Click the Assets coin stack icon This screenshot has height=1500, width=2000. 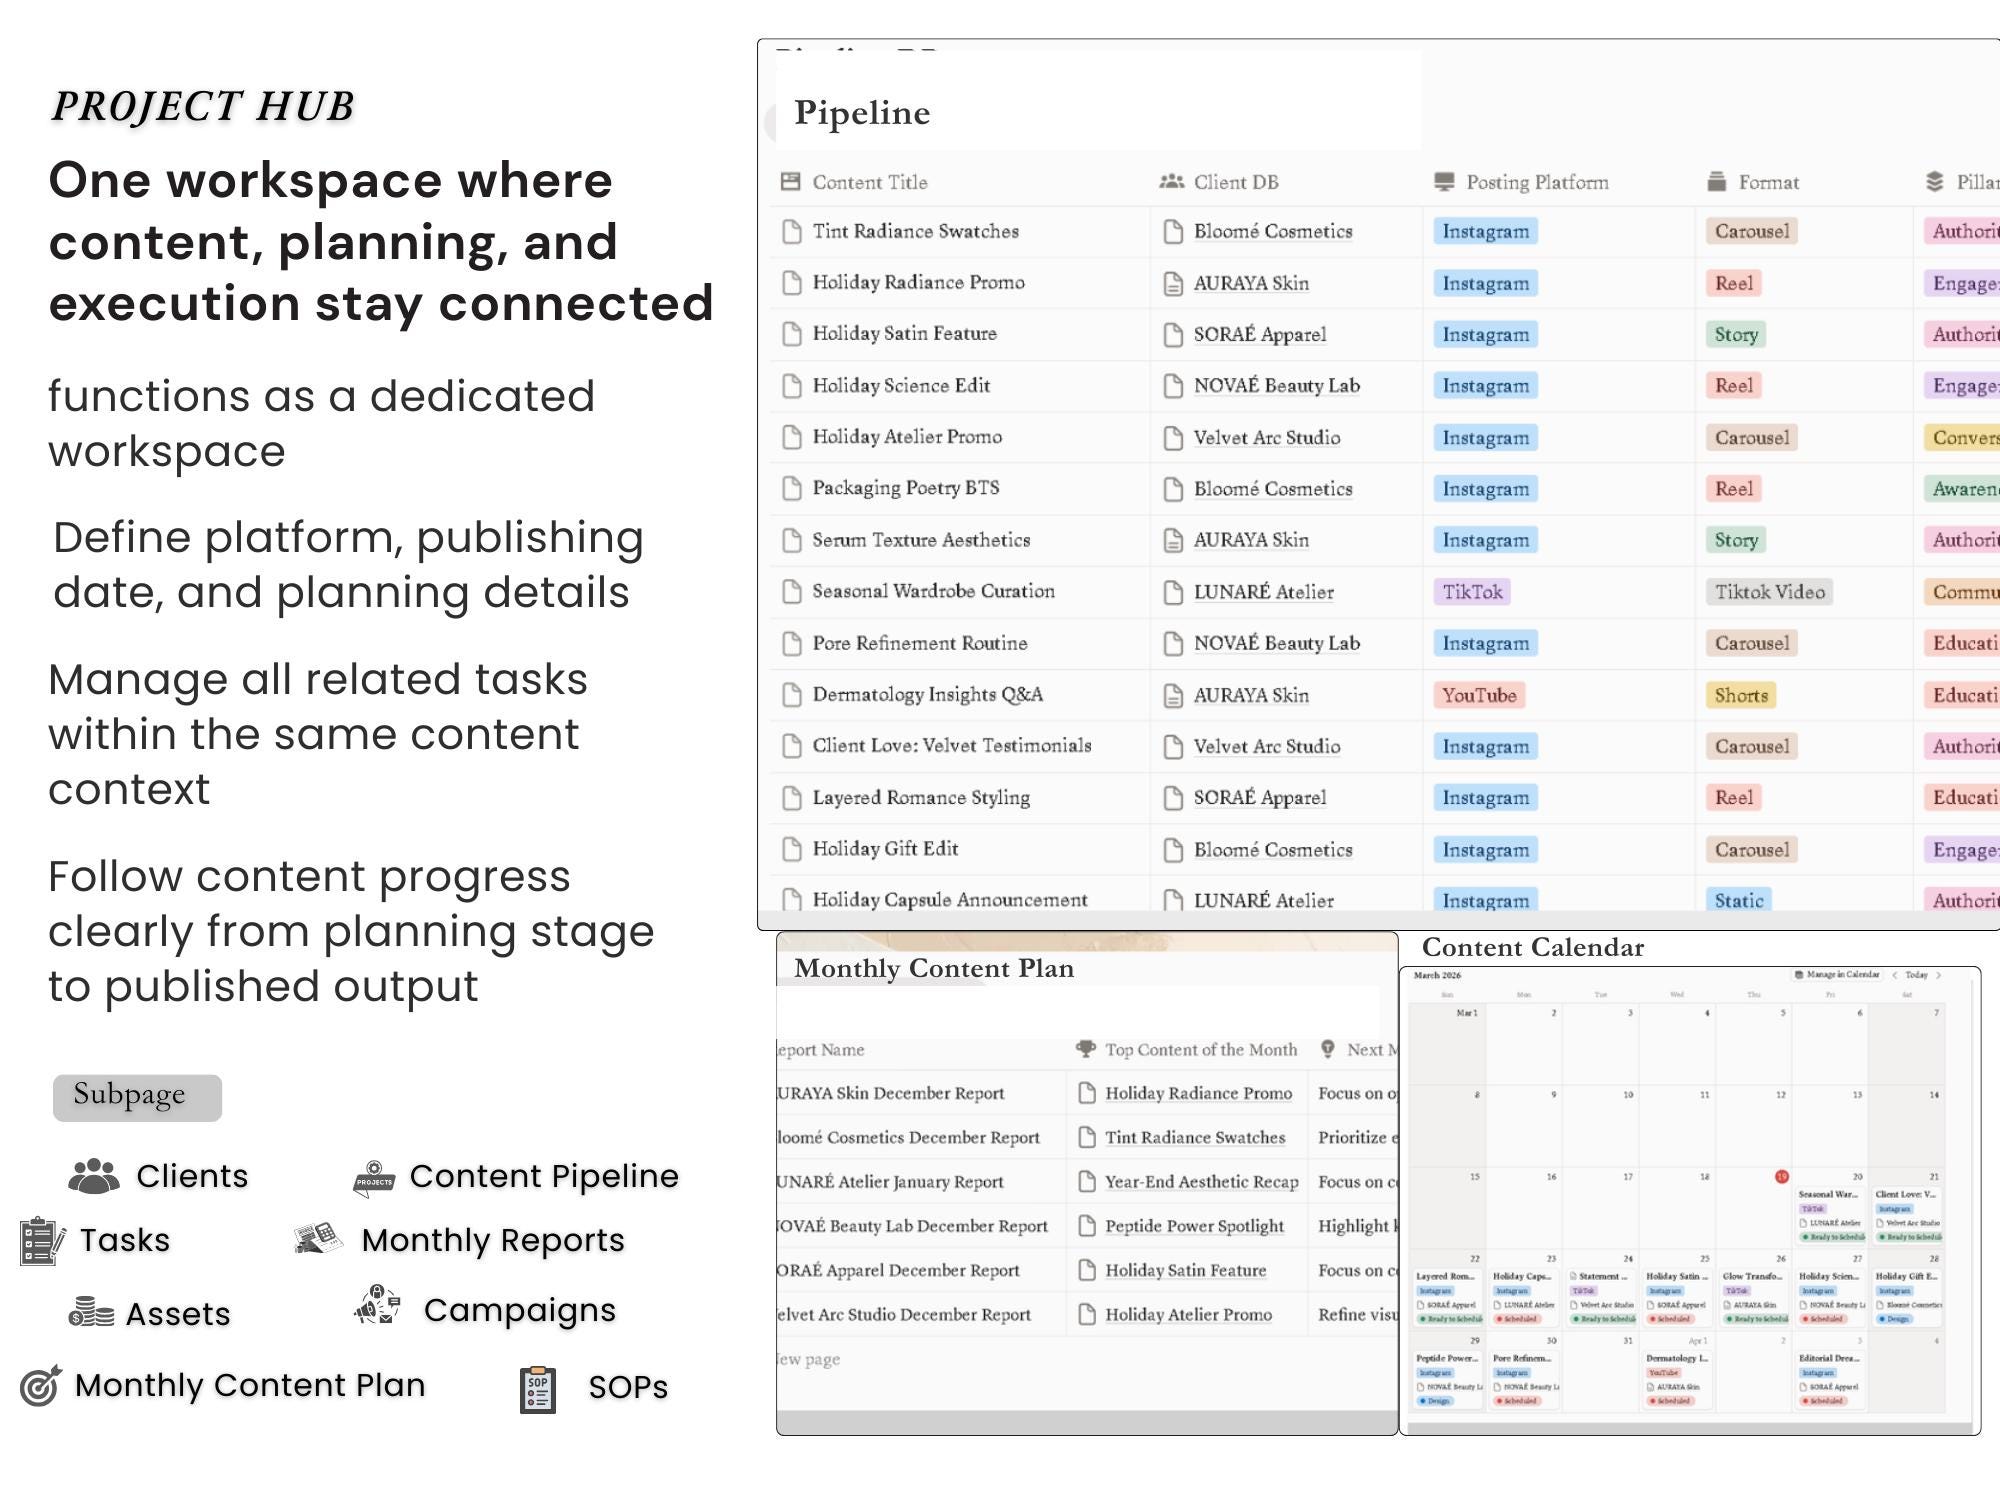point(91,1312)
